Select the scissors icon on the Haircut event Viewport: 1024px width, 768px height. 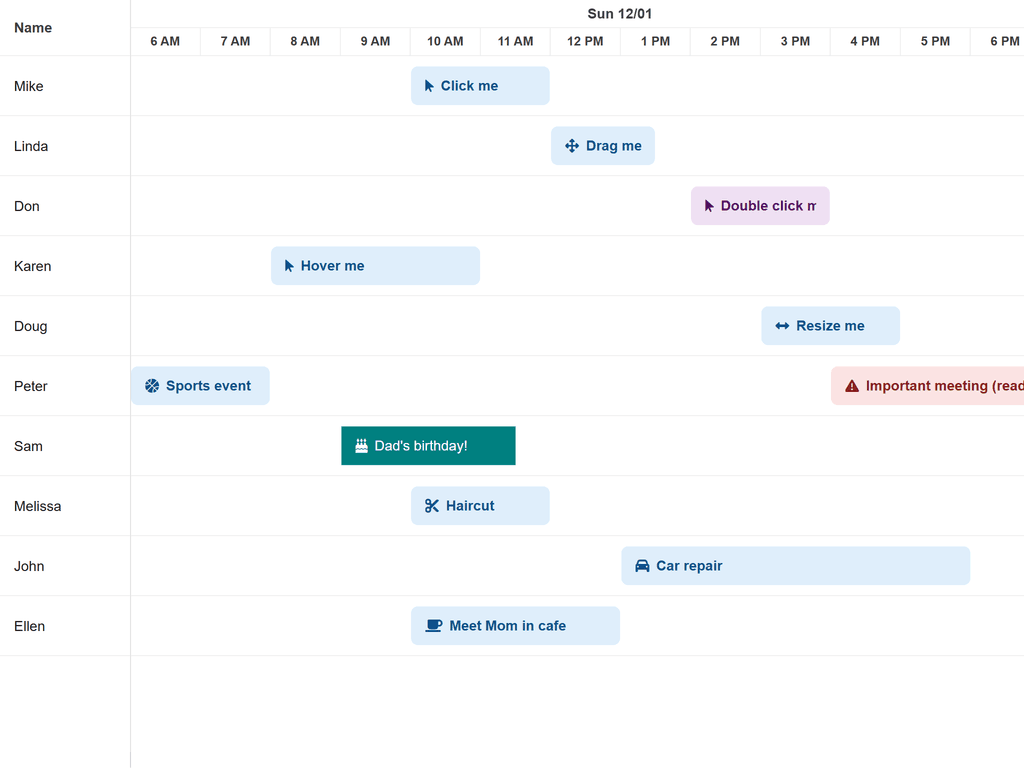point(430,505)
